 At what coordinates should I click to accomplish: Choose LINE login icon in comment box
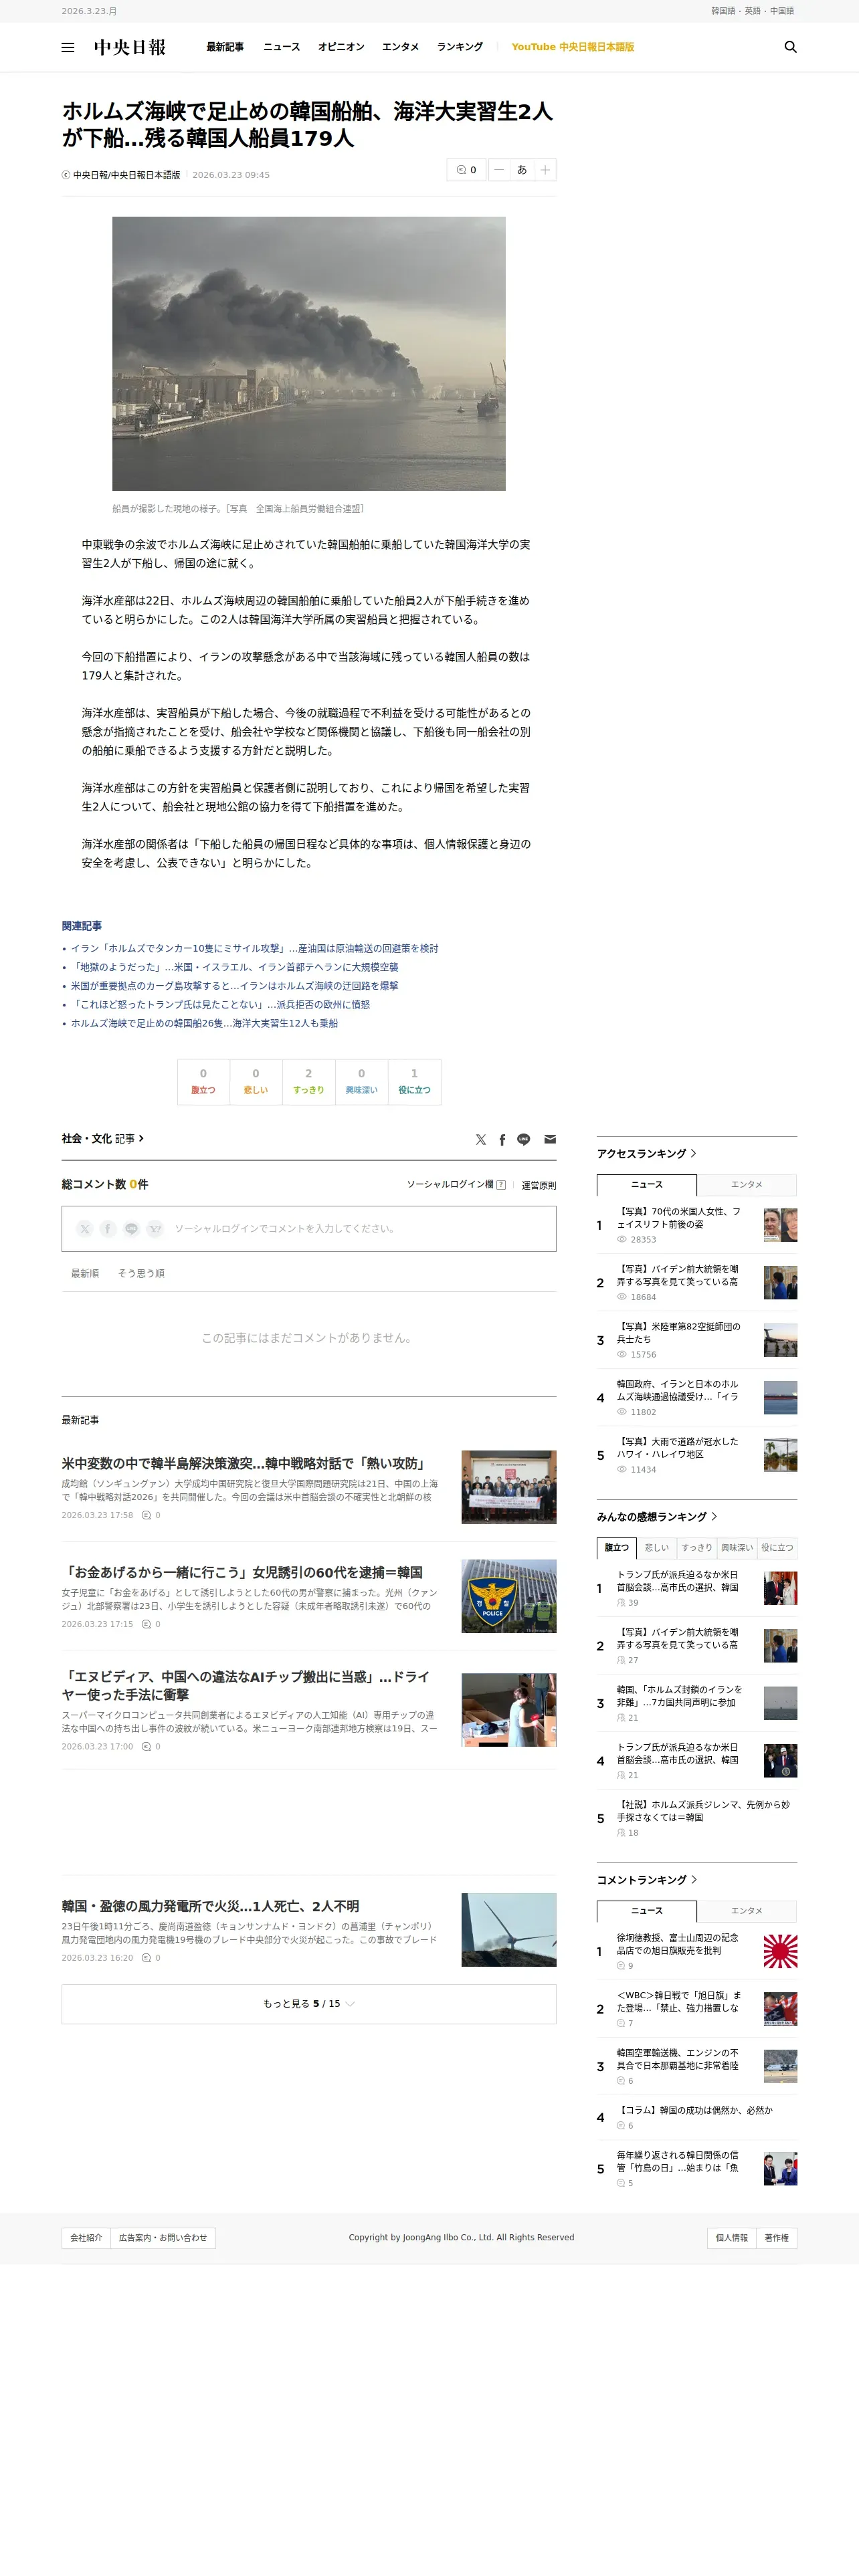pyautogui.click(x=131, y=1228)
